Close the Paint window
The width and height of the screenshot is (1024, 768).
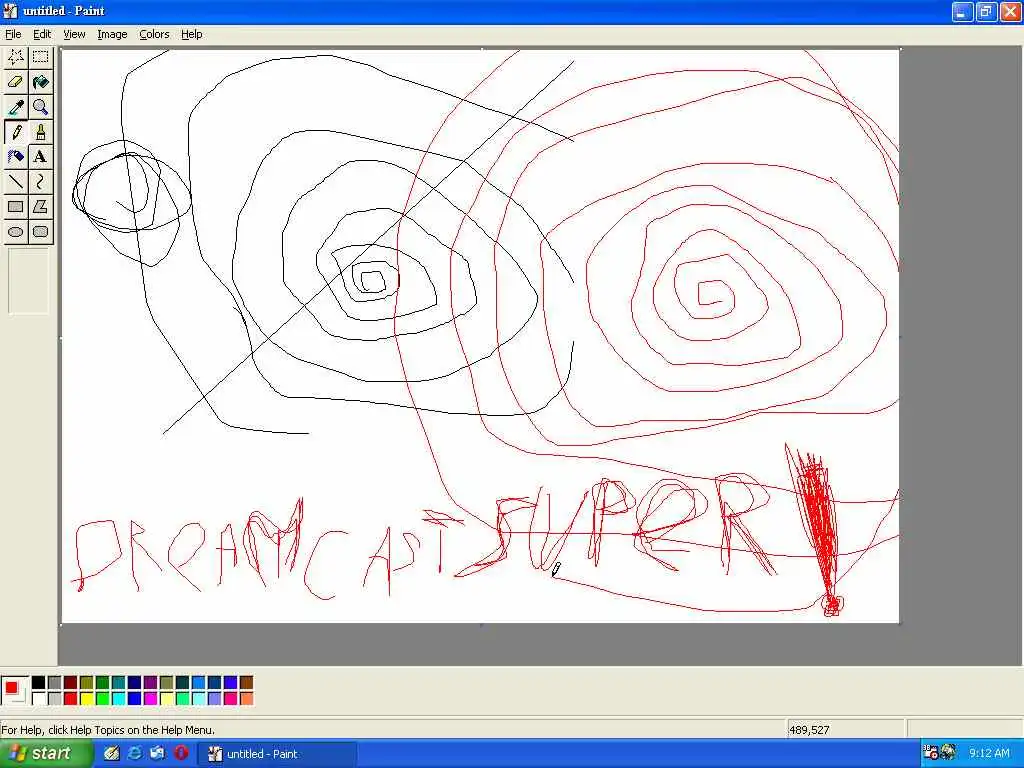point(1011,11)
